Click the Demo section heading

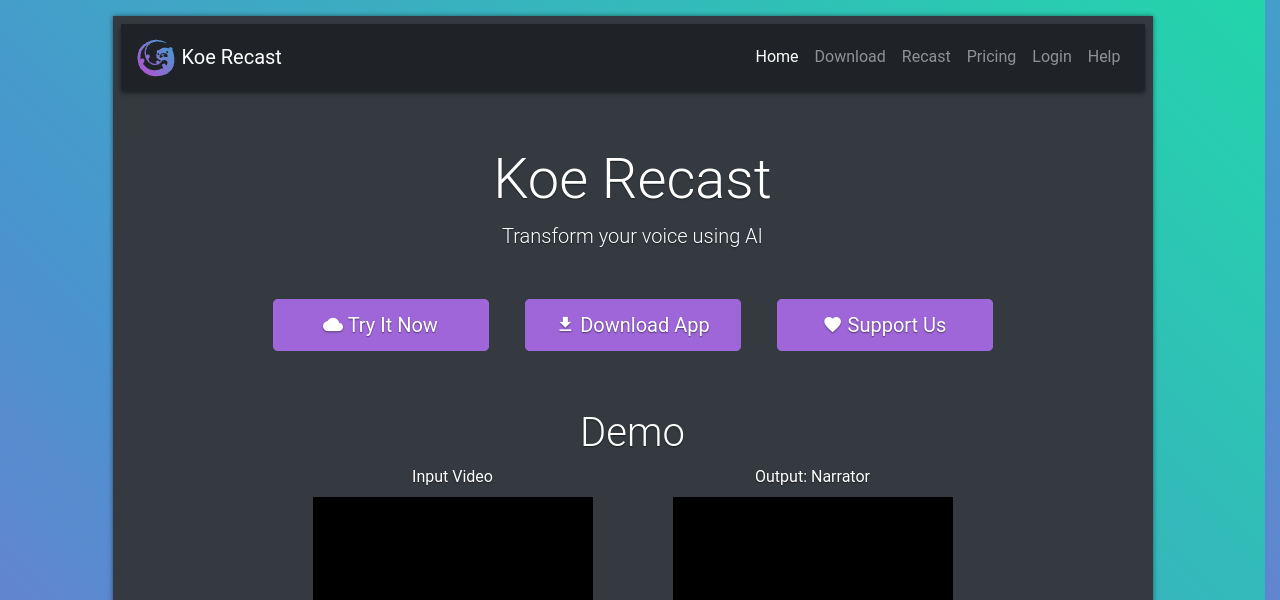632,432
